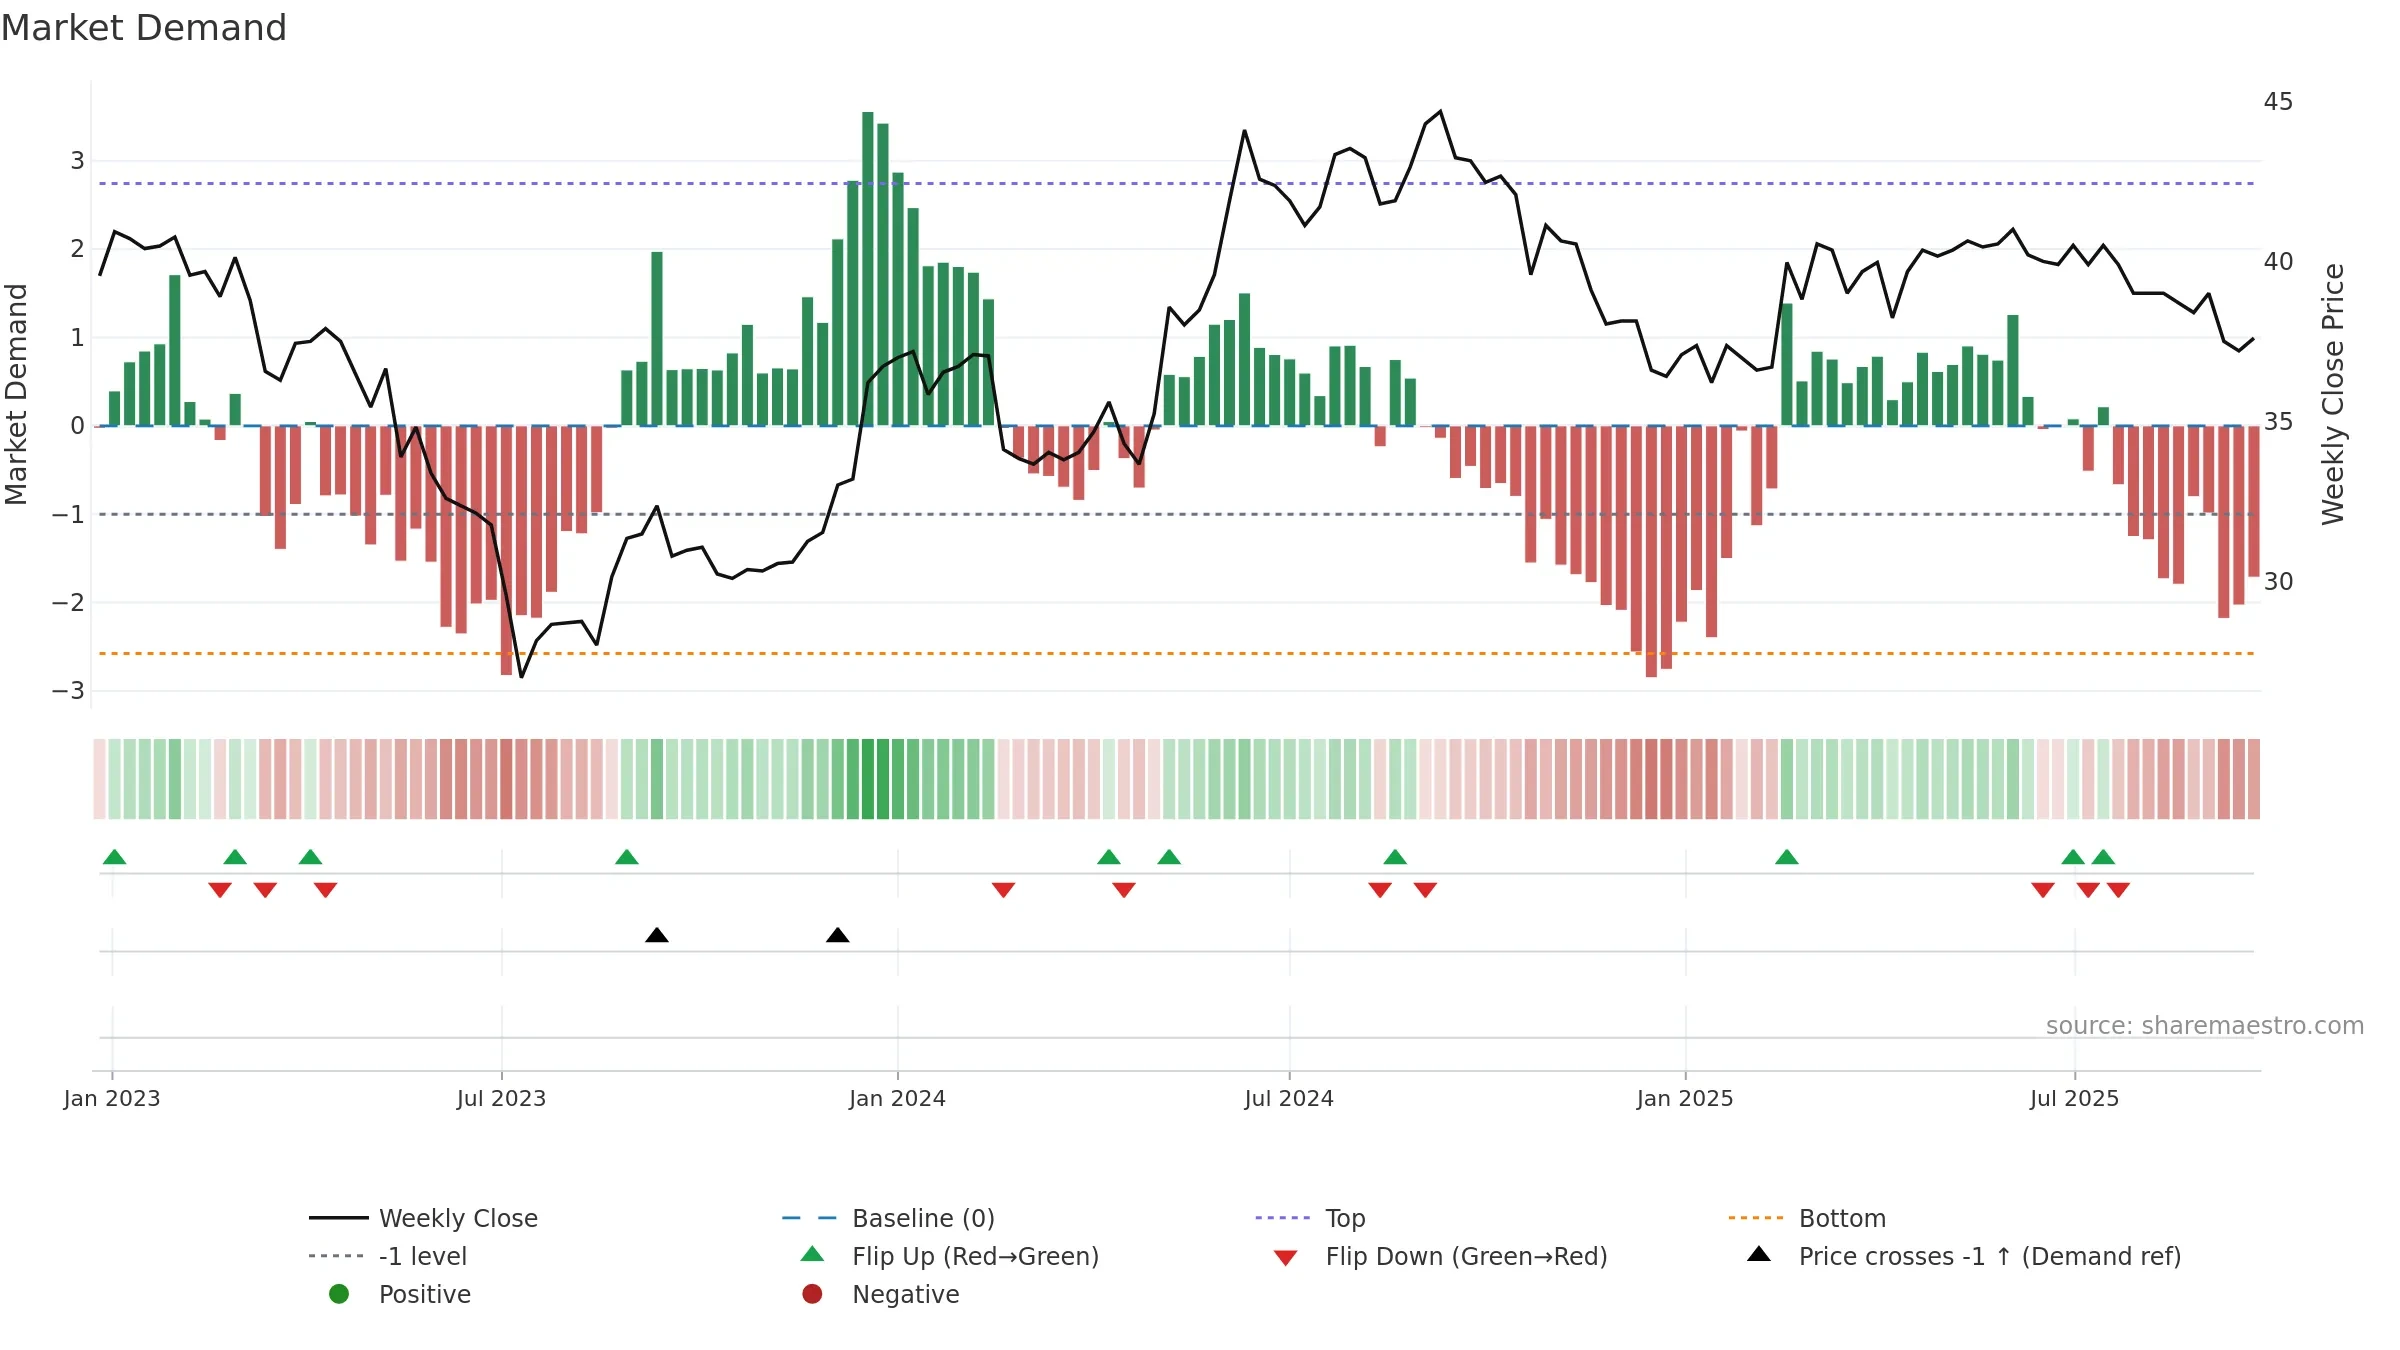Image resolution: width=2400 pixels, height=1350 pixels.
Task: Toggle the Baseline (0) legend entry
Action: coord(888,1218)
